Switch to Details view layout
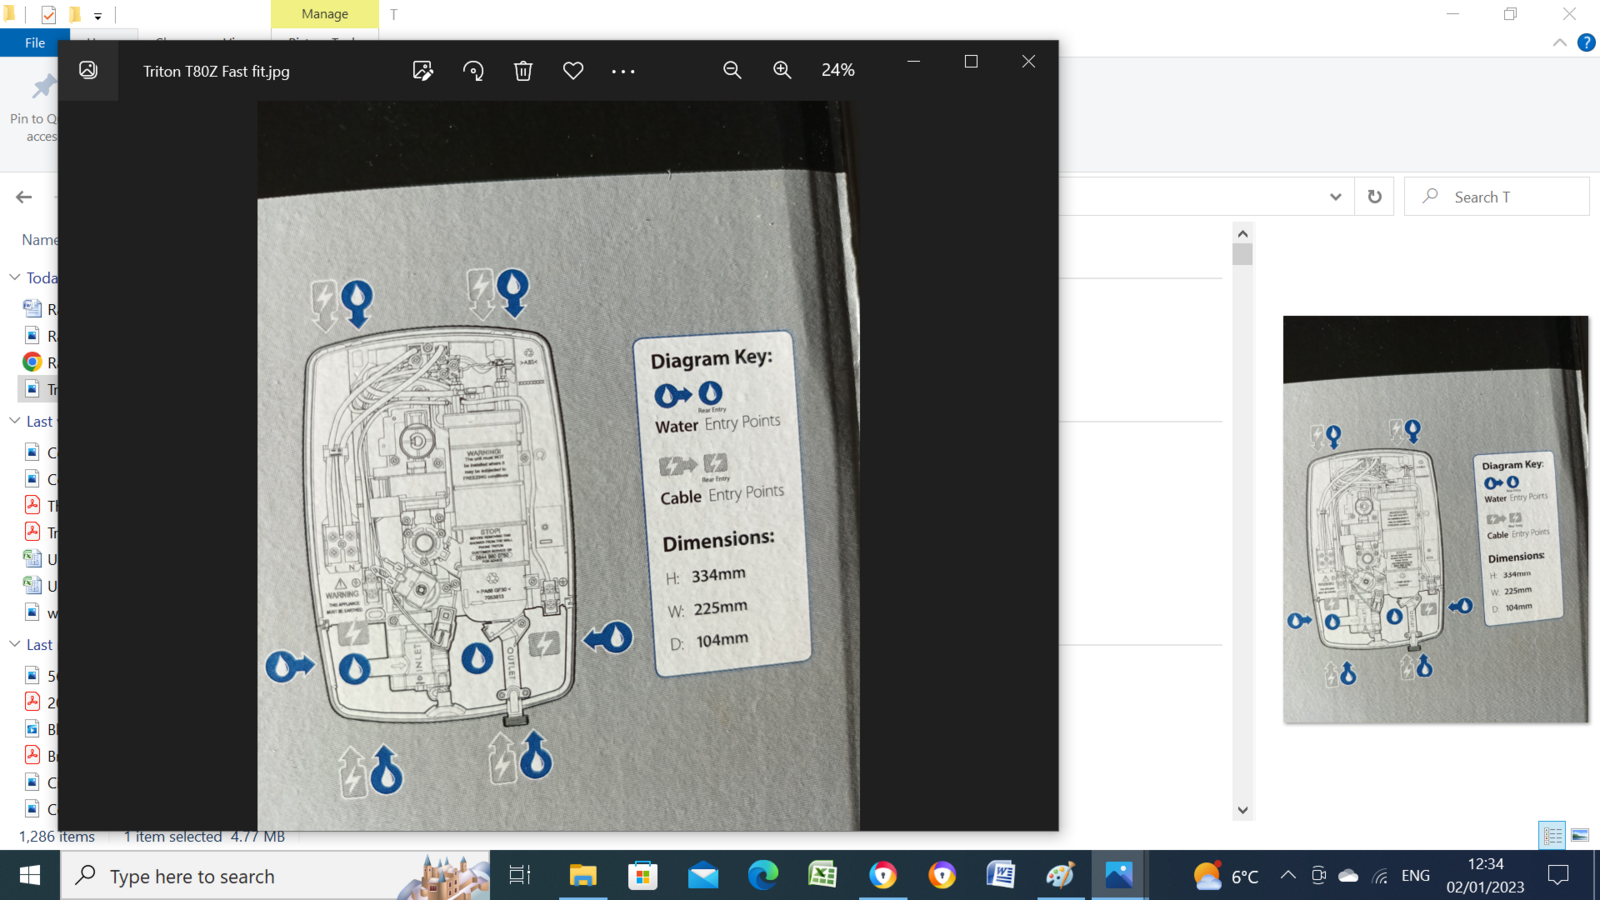The height and width of the screenshot is (900, 1600). [1552, 834]
